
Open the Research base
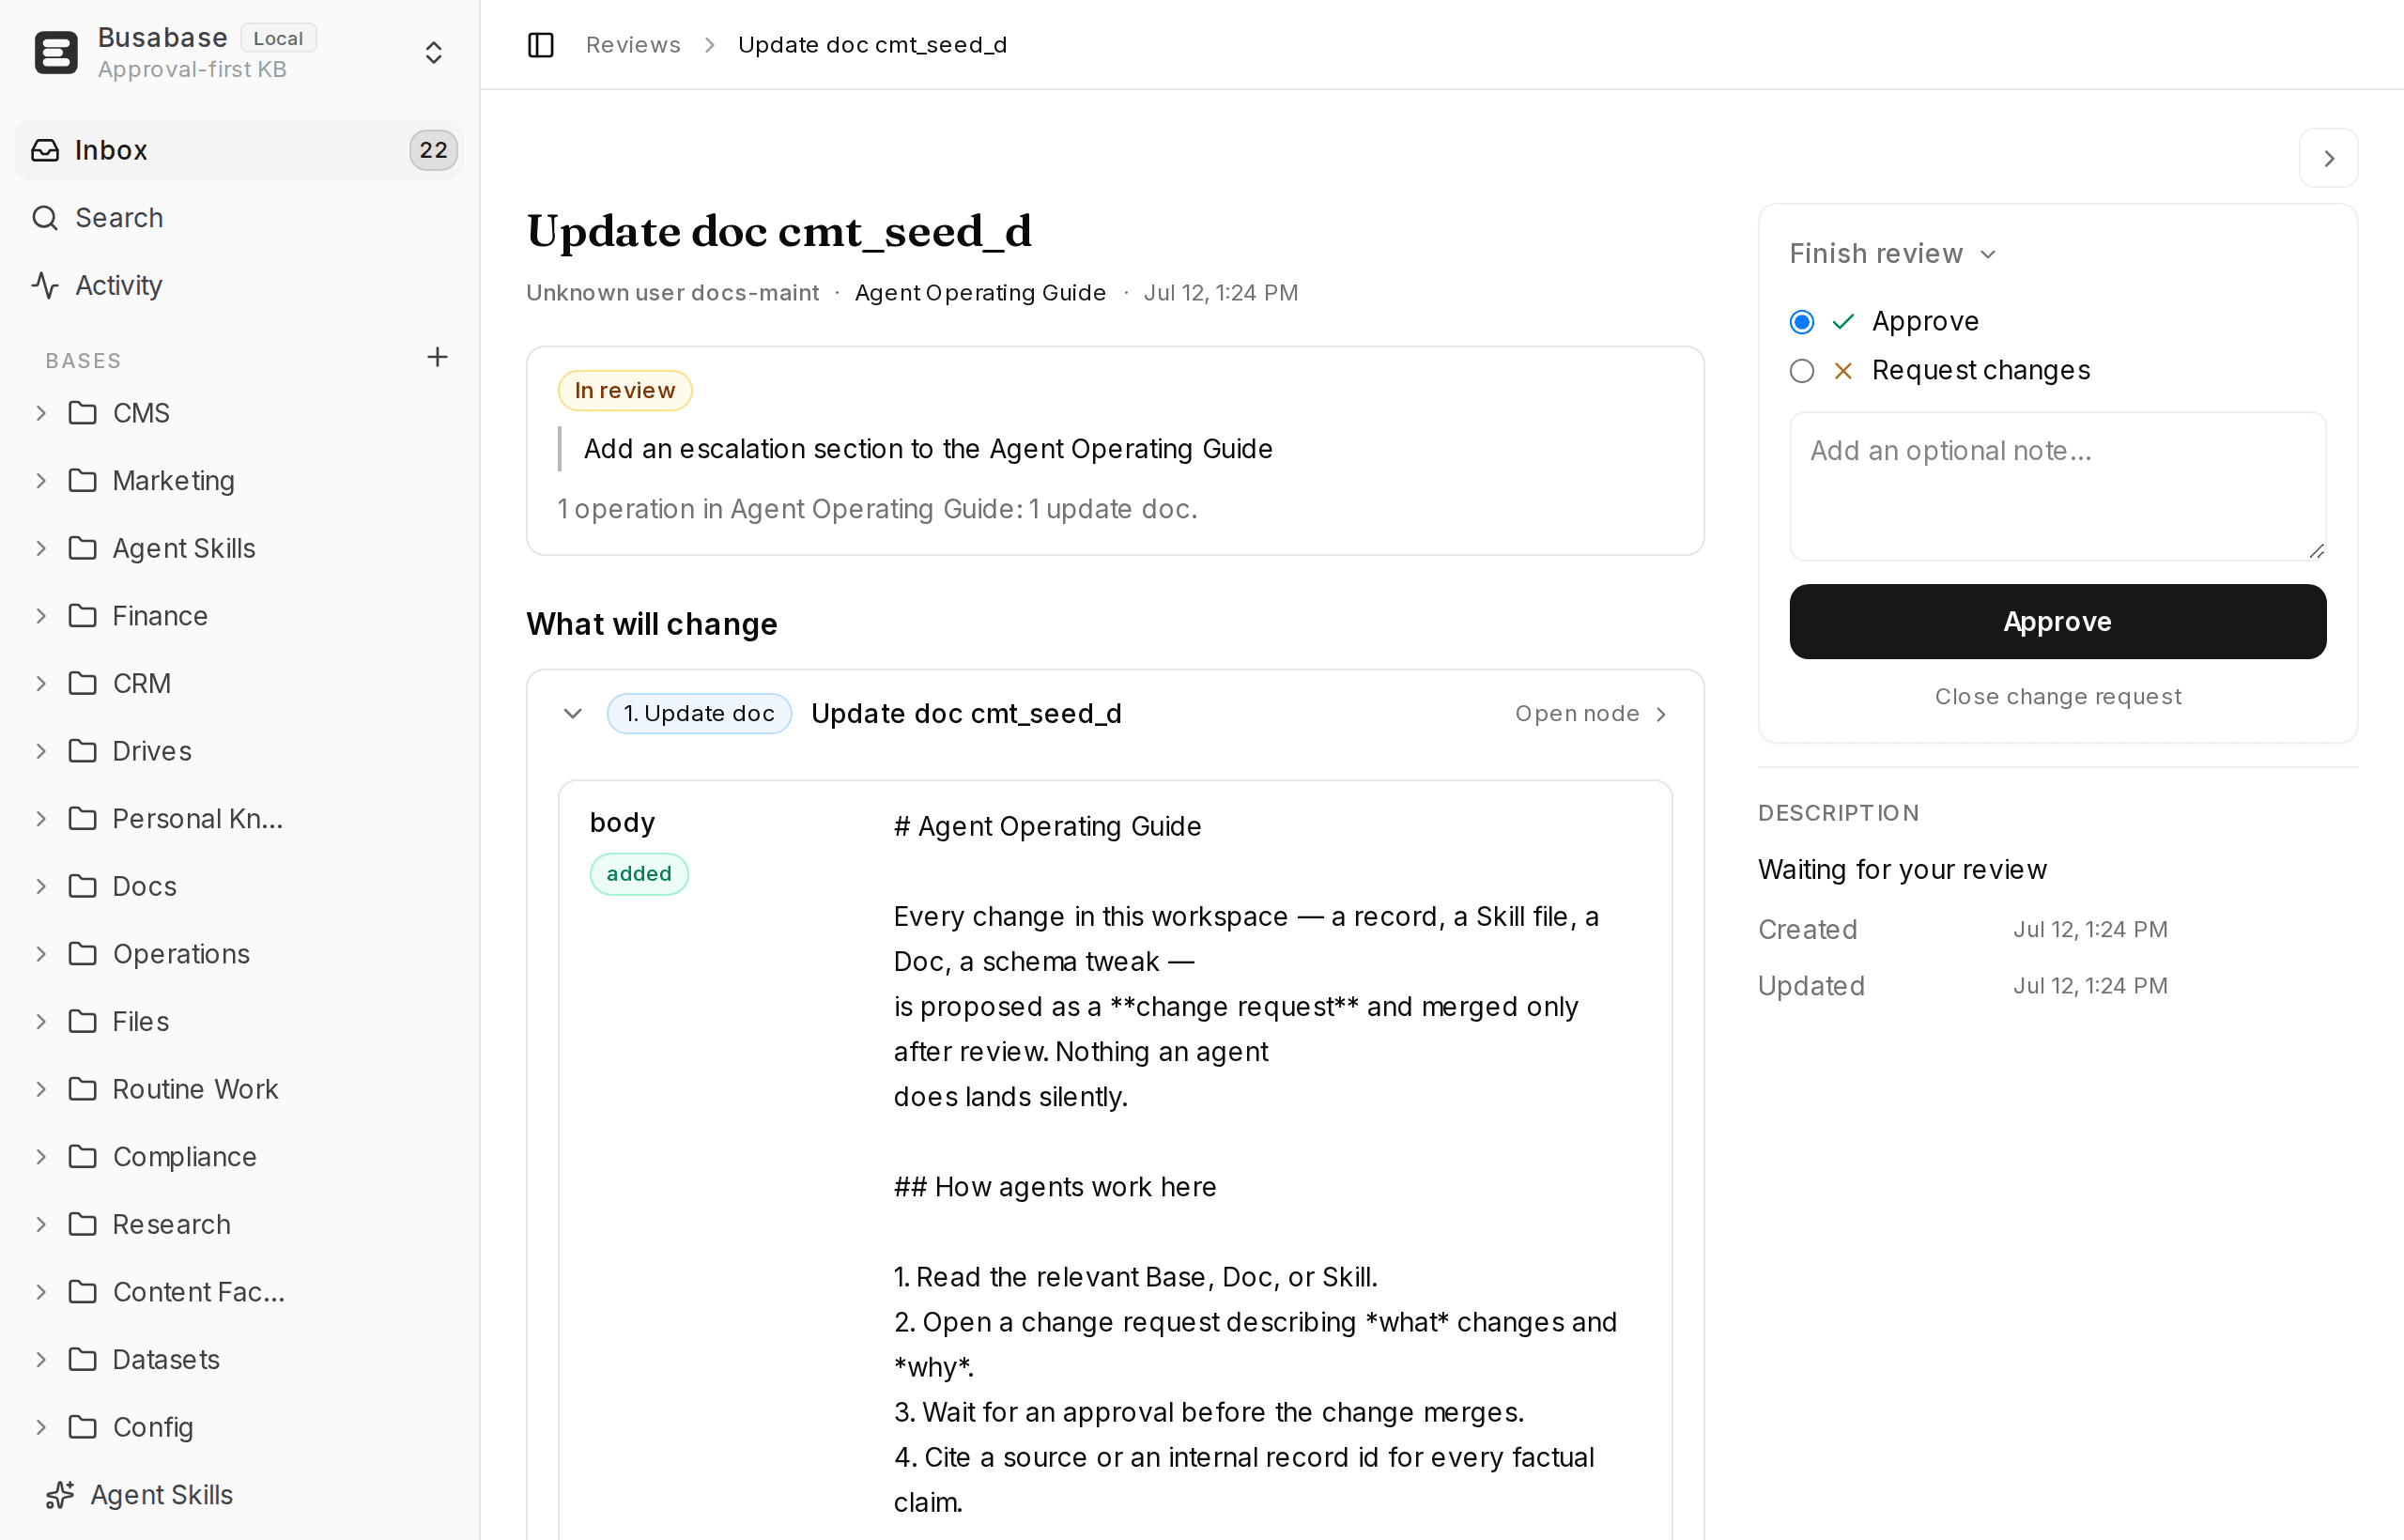[x=171, y=1224]
